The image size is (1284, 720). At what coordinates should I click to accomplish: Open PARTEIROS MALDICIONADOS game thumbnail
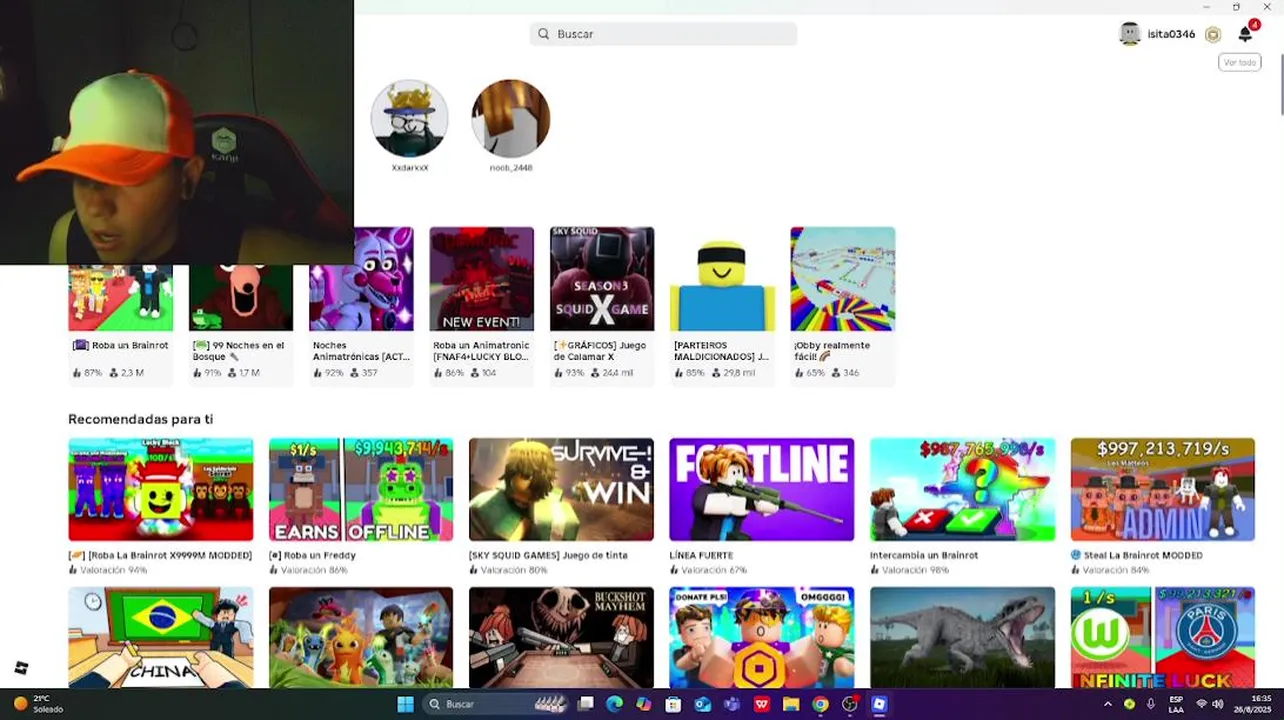(x=722, y=279)
